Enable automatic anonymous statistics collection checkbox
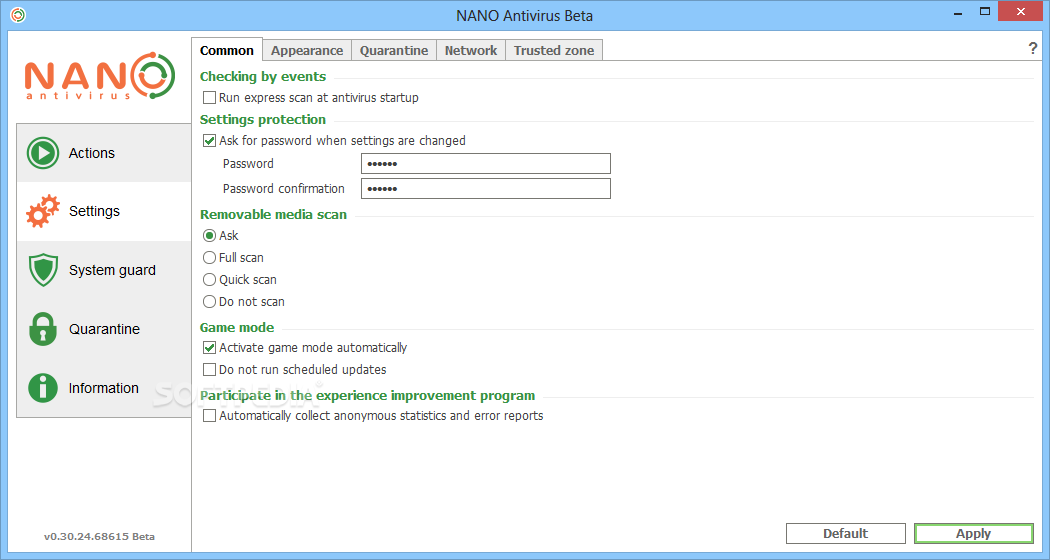The image size is (1050, 560). [x=210, y=416]
